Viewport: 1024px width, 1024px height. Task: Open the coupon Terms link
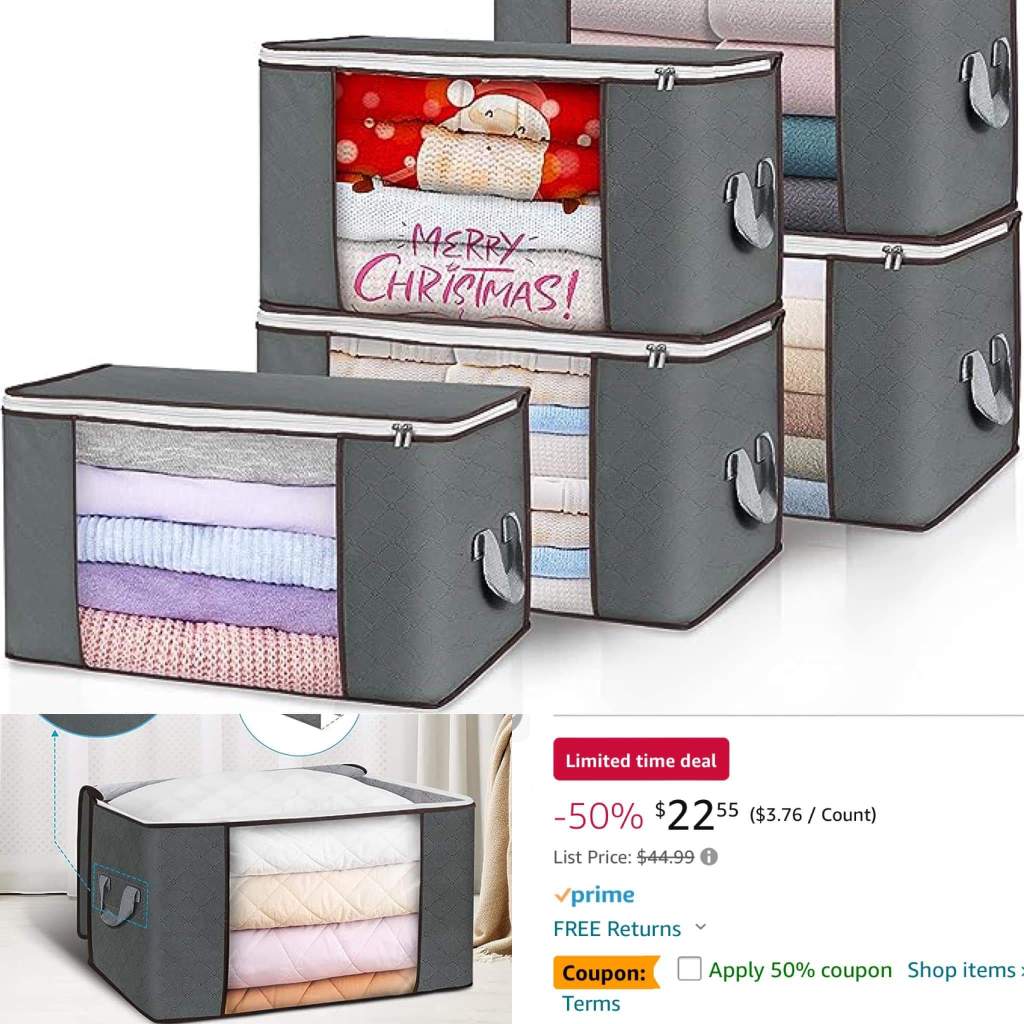click(591, 1003)
